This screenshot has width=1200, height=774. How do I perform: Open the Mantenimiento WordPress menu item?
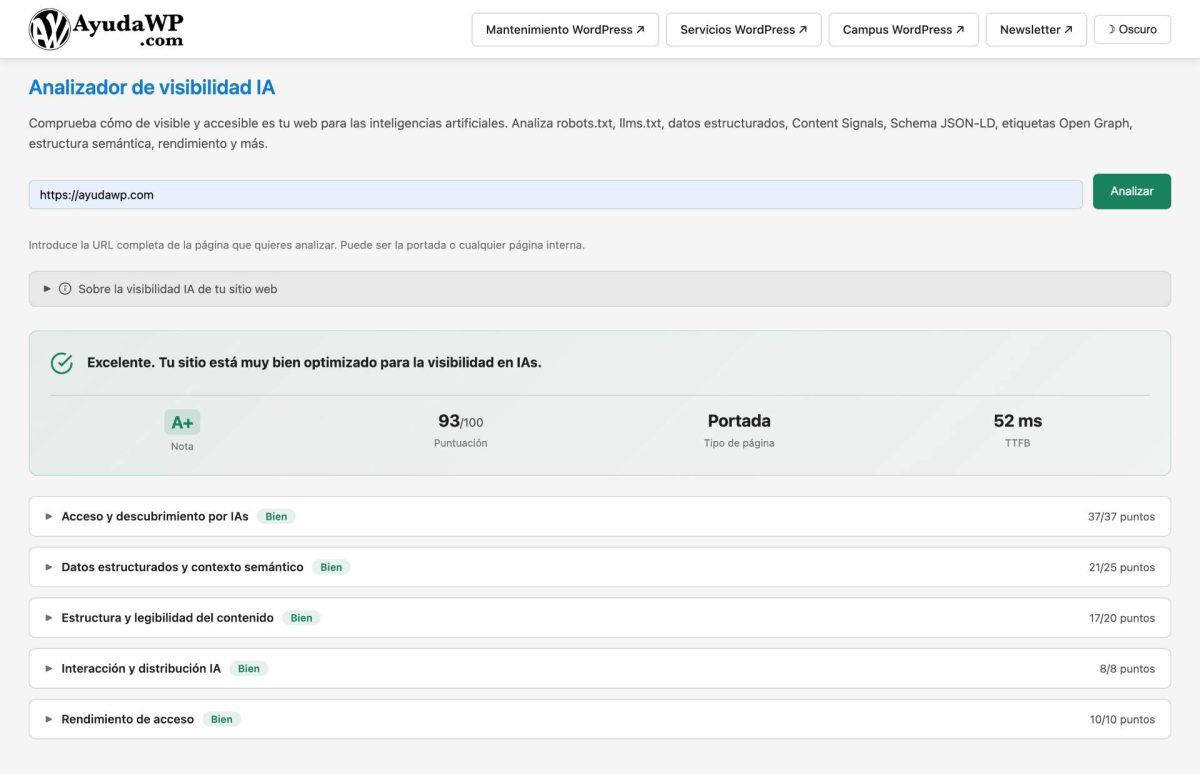pos(563,29)
